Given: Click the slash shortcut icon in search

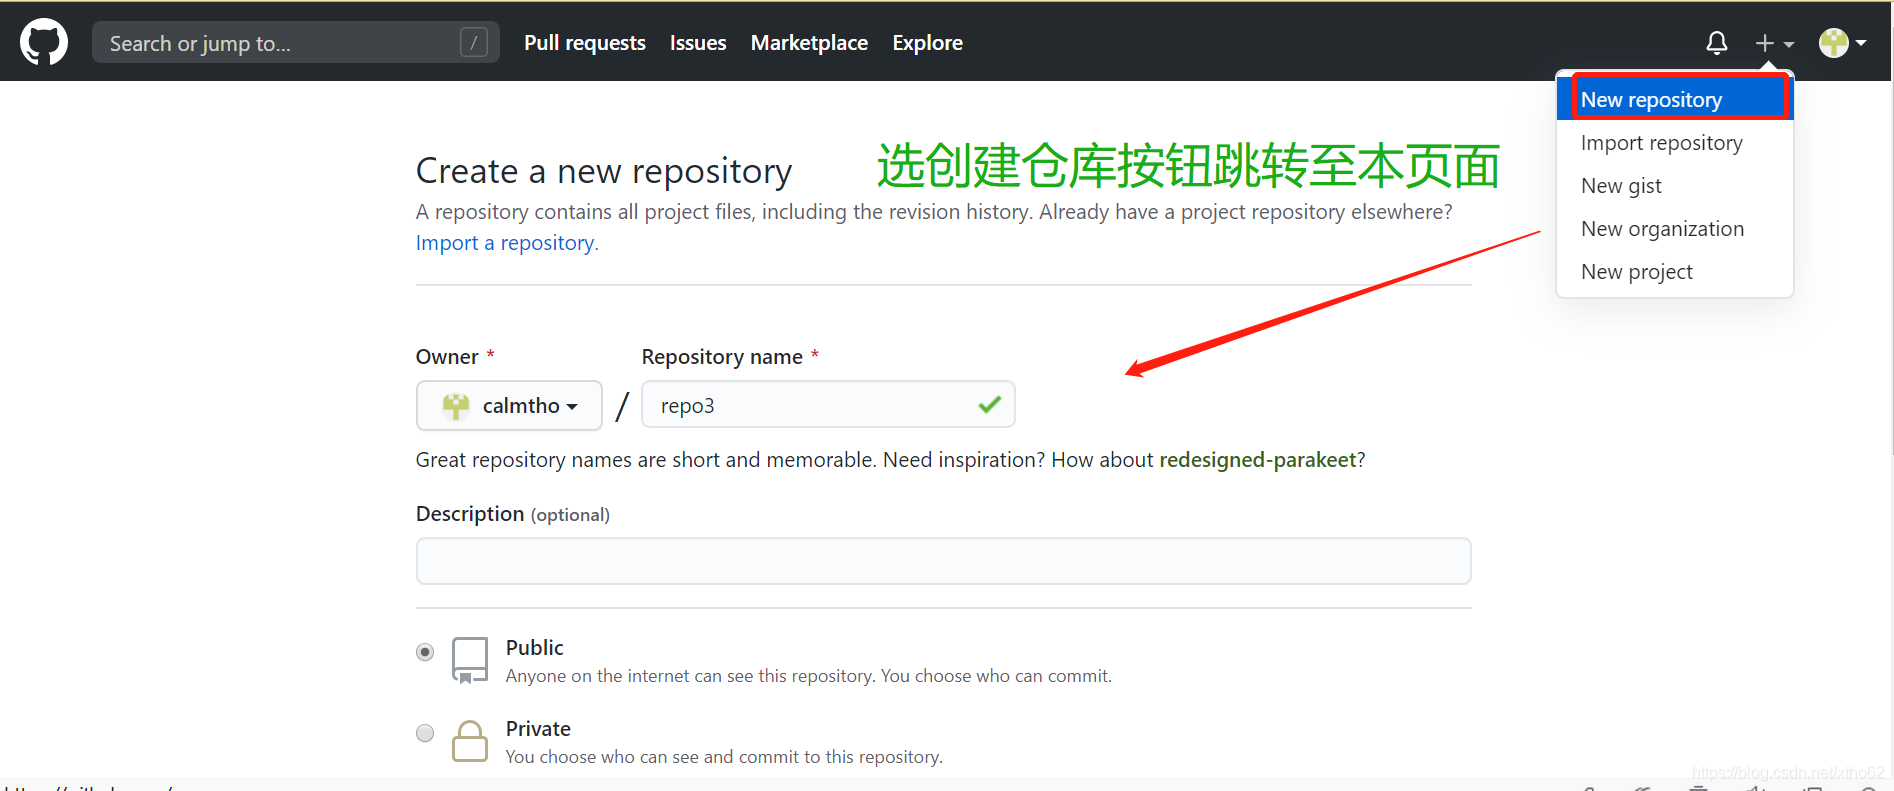Looking at the screenshot, I should click(x=474, y=42).
